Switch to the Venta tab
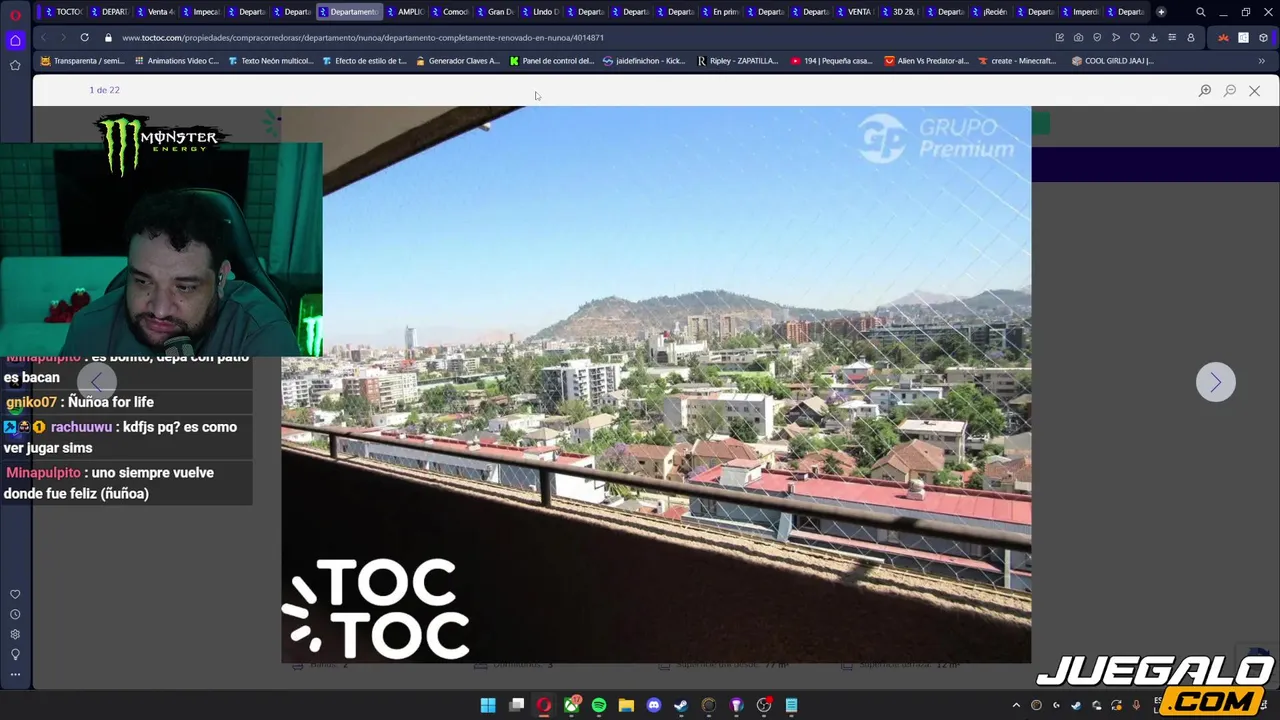This screenshot has height=720, width=1280. coord(153,12)
